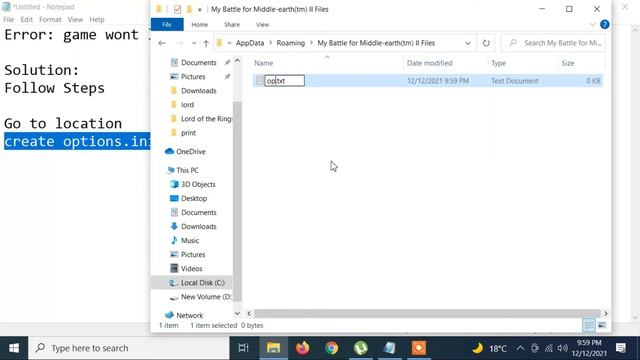Click Roaming in the address path
The width and height of the screenshot is (640, 360).
coord(291,43)
